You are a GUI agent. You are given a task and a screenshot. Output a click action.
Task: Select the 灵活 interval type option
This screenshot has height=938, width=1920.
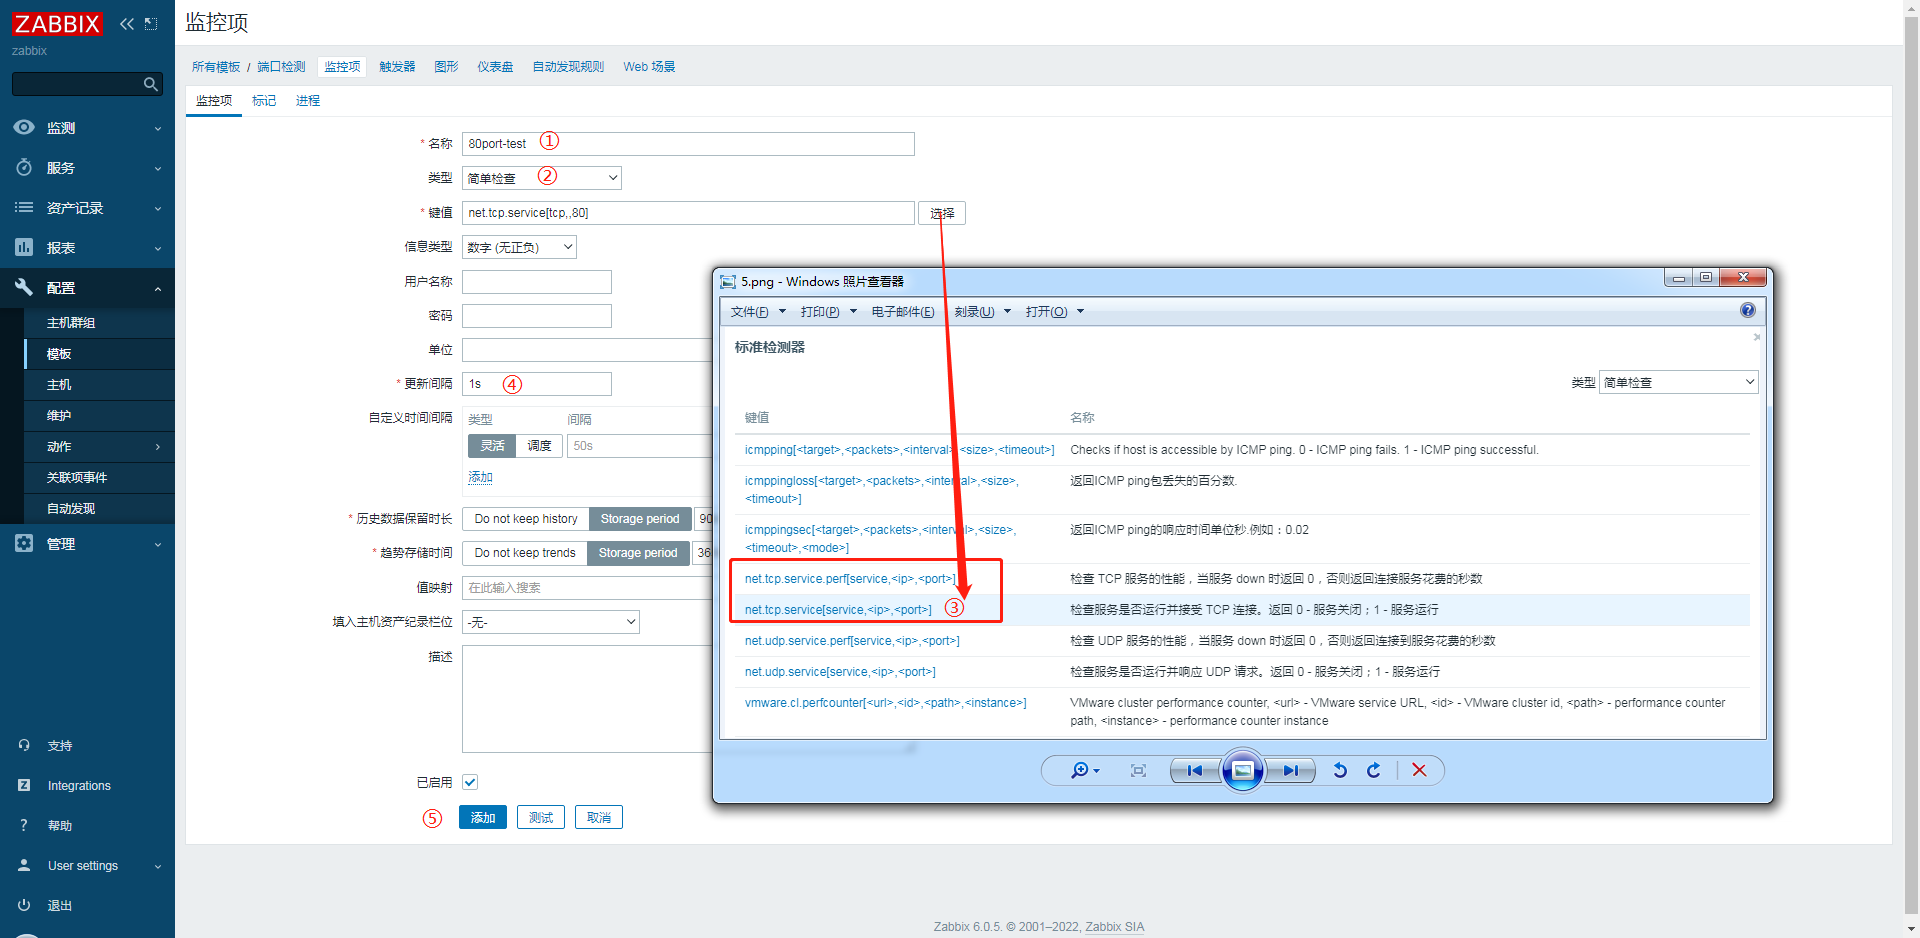click(x=492, y=446)
